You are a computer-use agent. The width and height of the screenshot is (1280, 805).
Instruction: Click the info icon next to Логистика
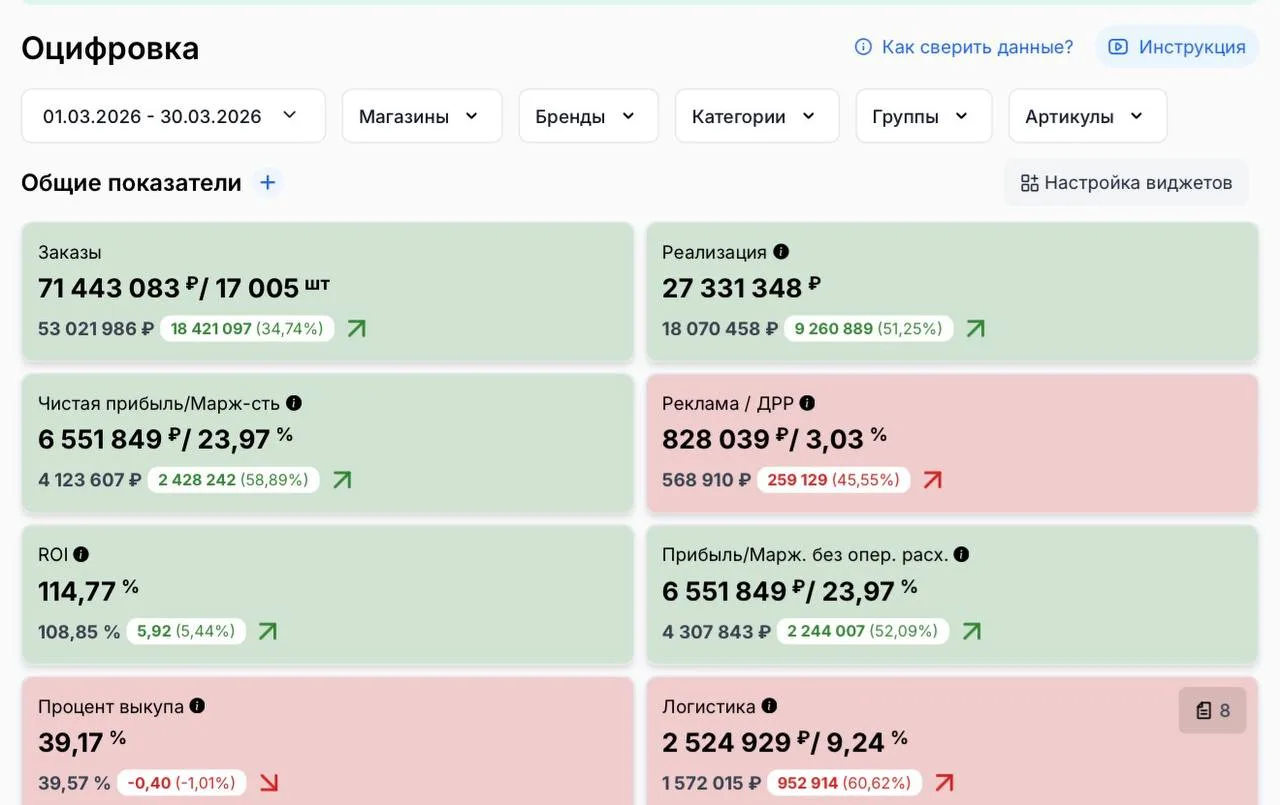pos(769,706)
